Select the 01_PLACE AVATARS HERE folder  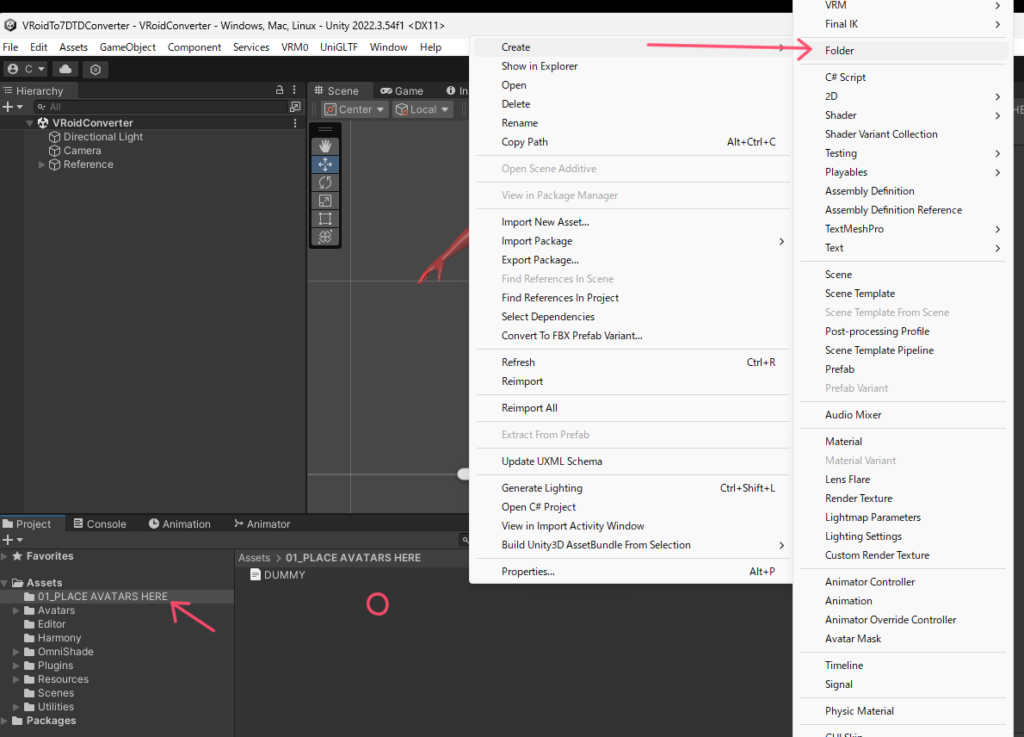(x=102, y=597)
